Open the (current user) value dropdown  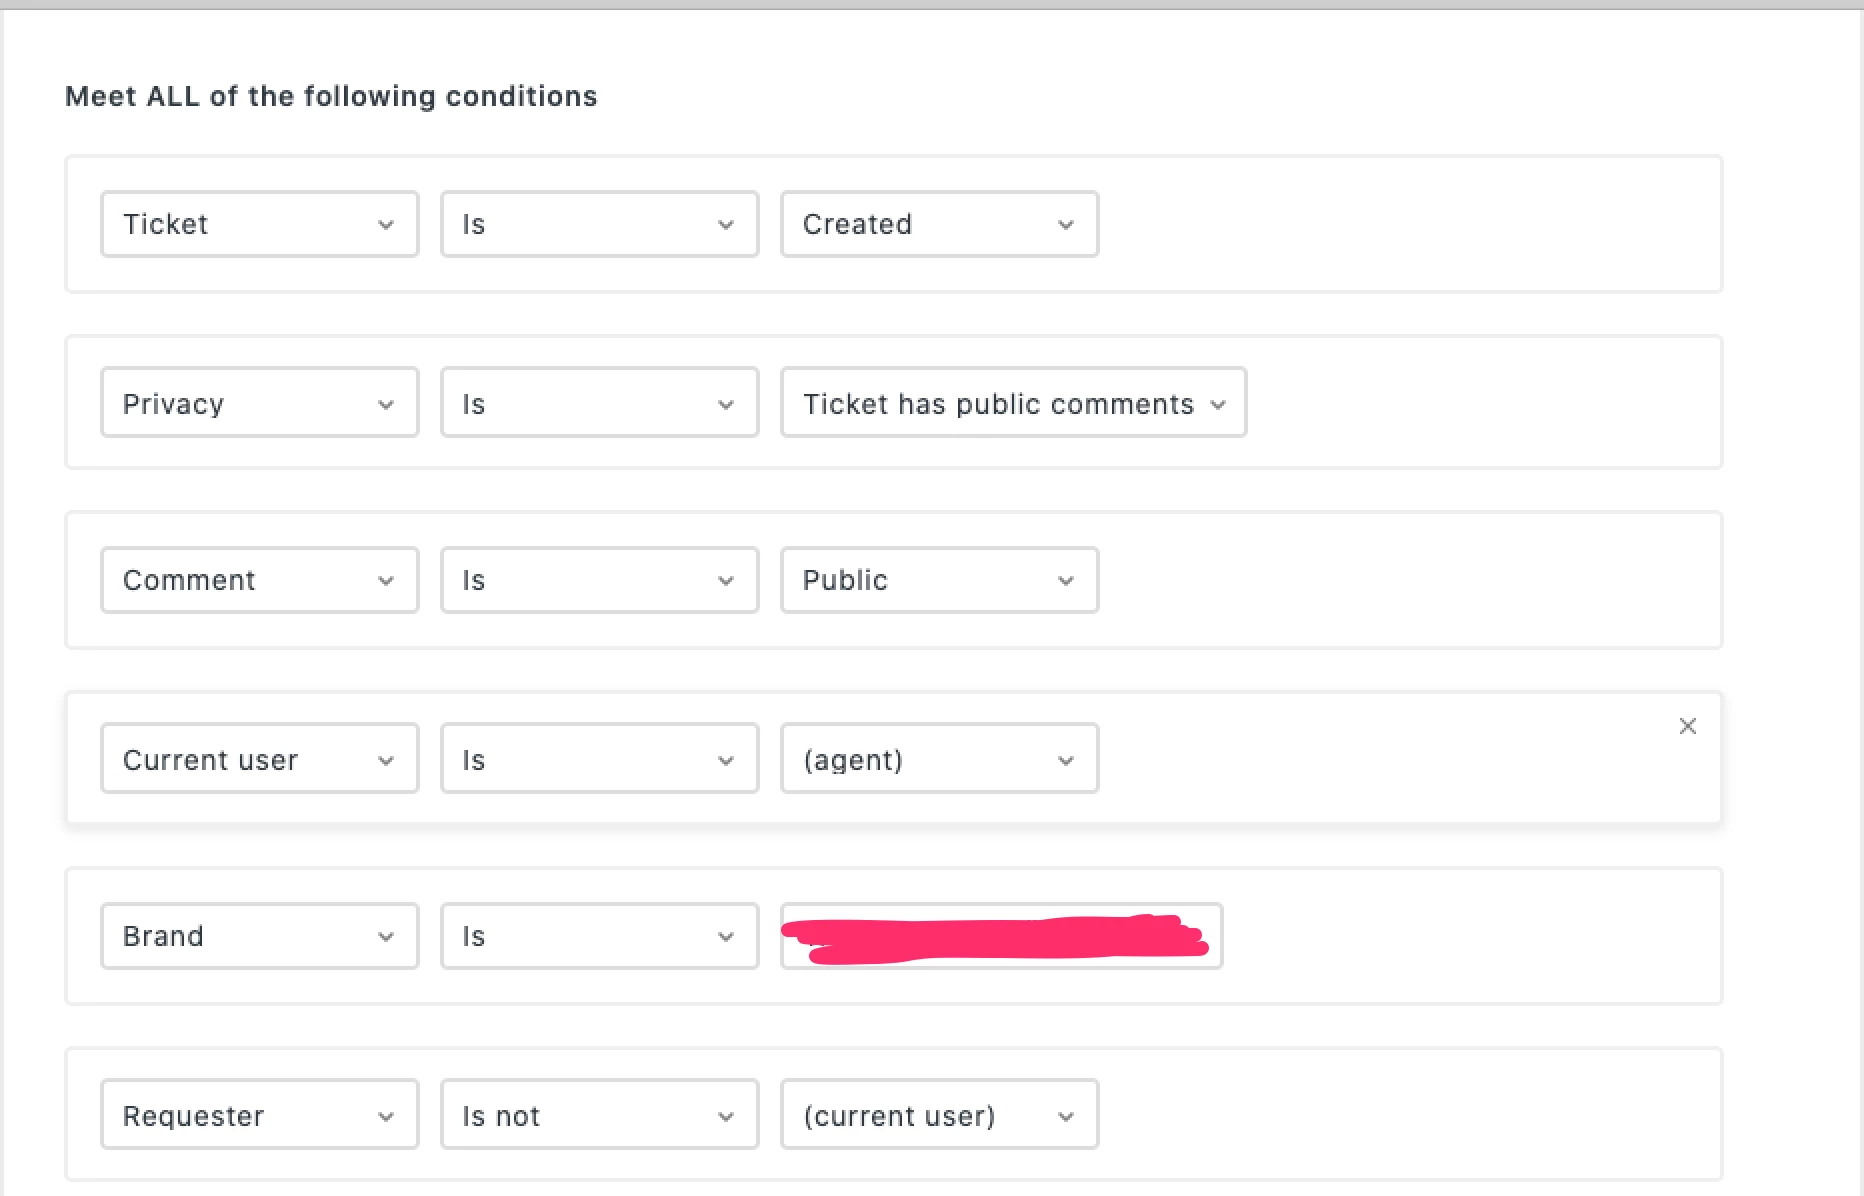[x=939, y=1115]
